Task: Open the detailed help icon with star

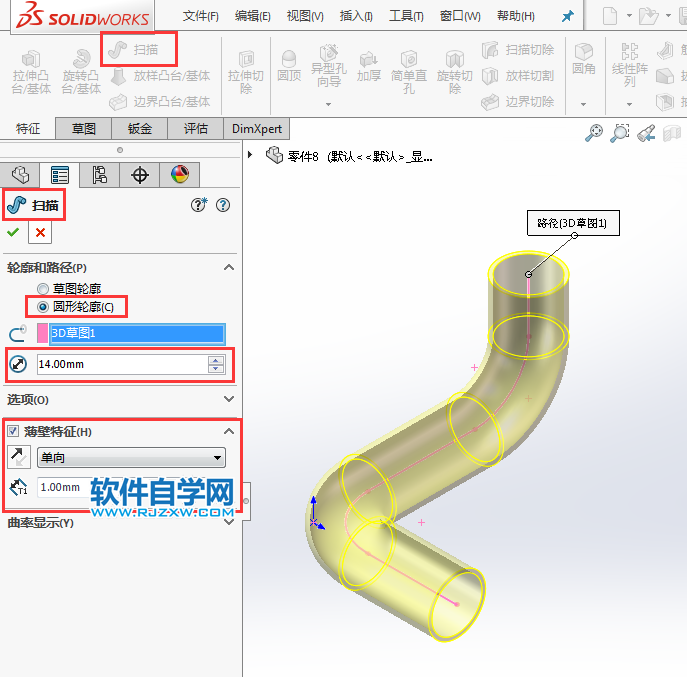Action: point(199,205)
